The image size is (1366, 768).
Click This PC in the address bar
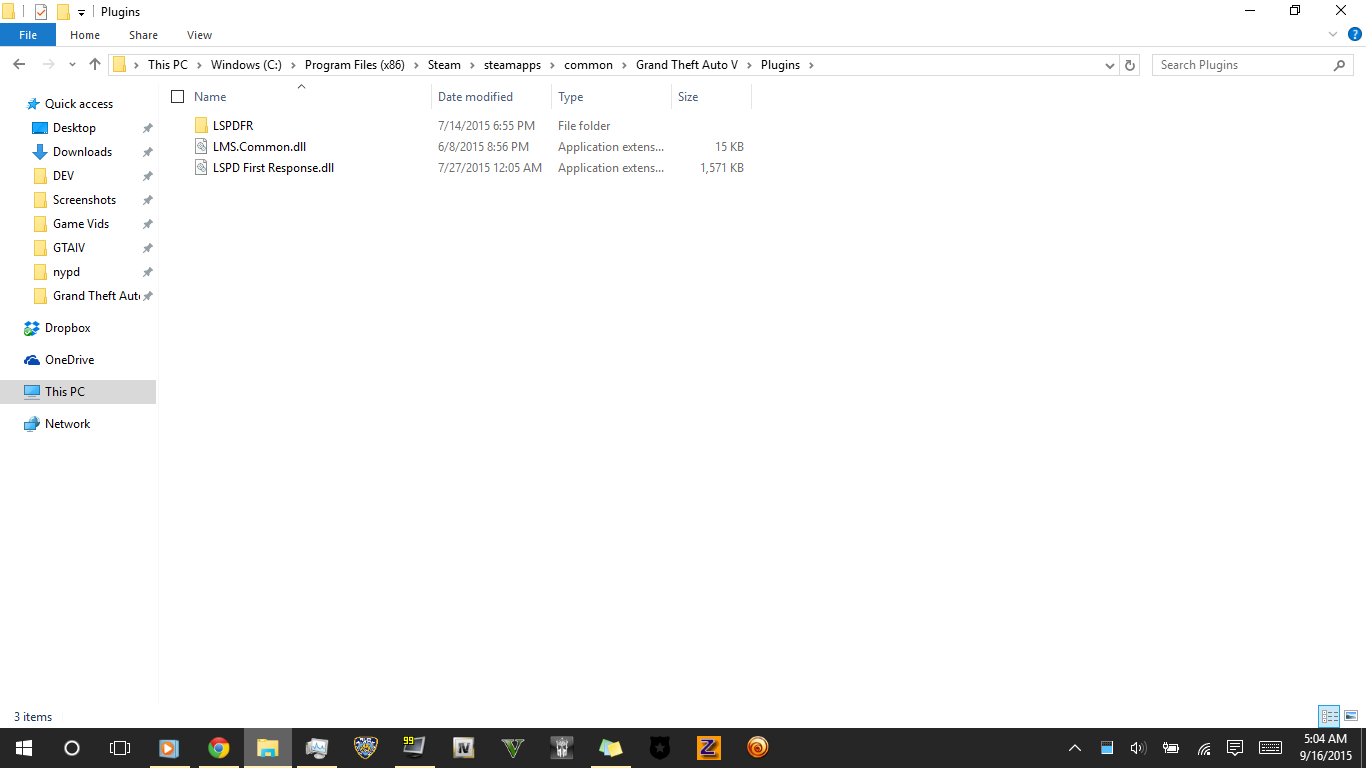pos(167,65)
